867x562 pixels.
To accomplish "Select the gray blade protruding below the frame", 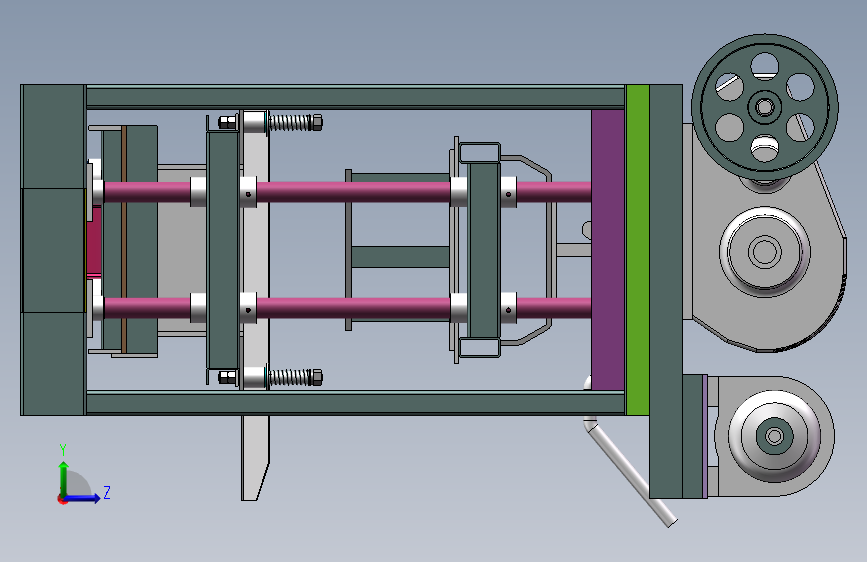I will pos(255,458).
